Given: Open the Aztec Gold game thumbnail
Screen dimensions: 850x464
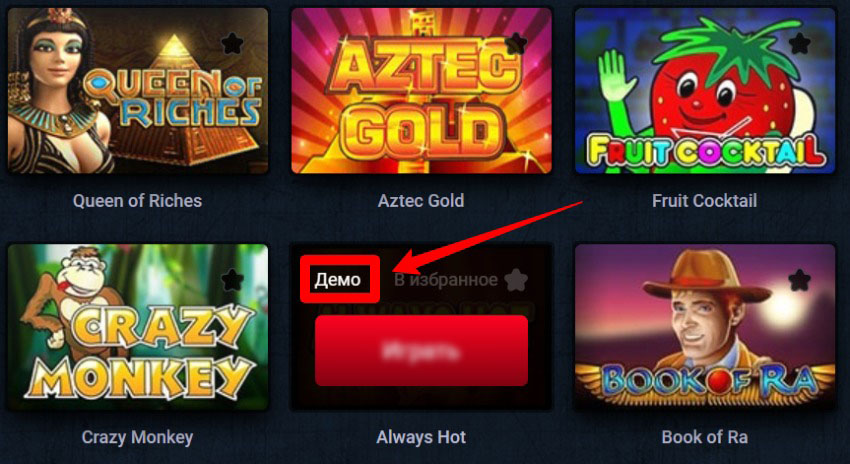Looking at the screenshot, I should pos(421,91).
